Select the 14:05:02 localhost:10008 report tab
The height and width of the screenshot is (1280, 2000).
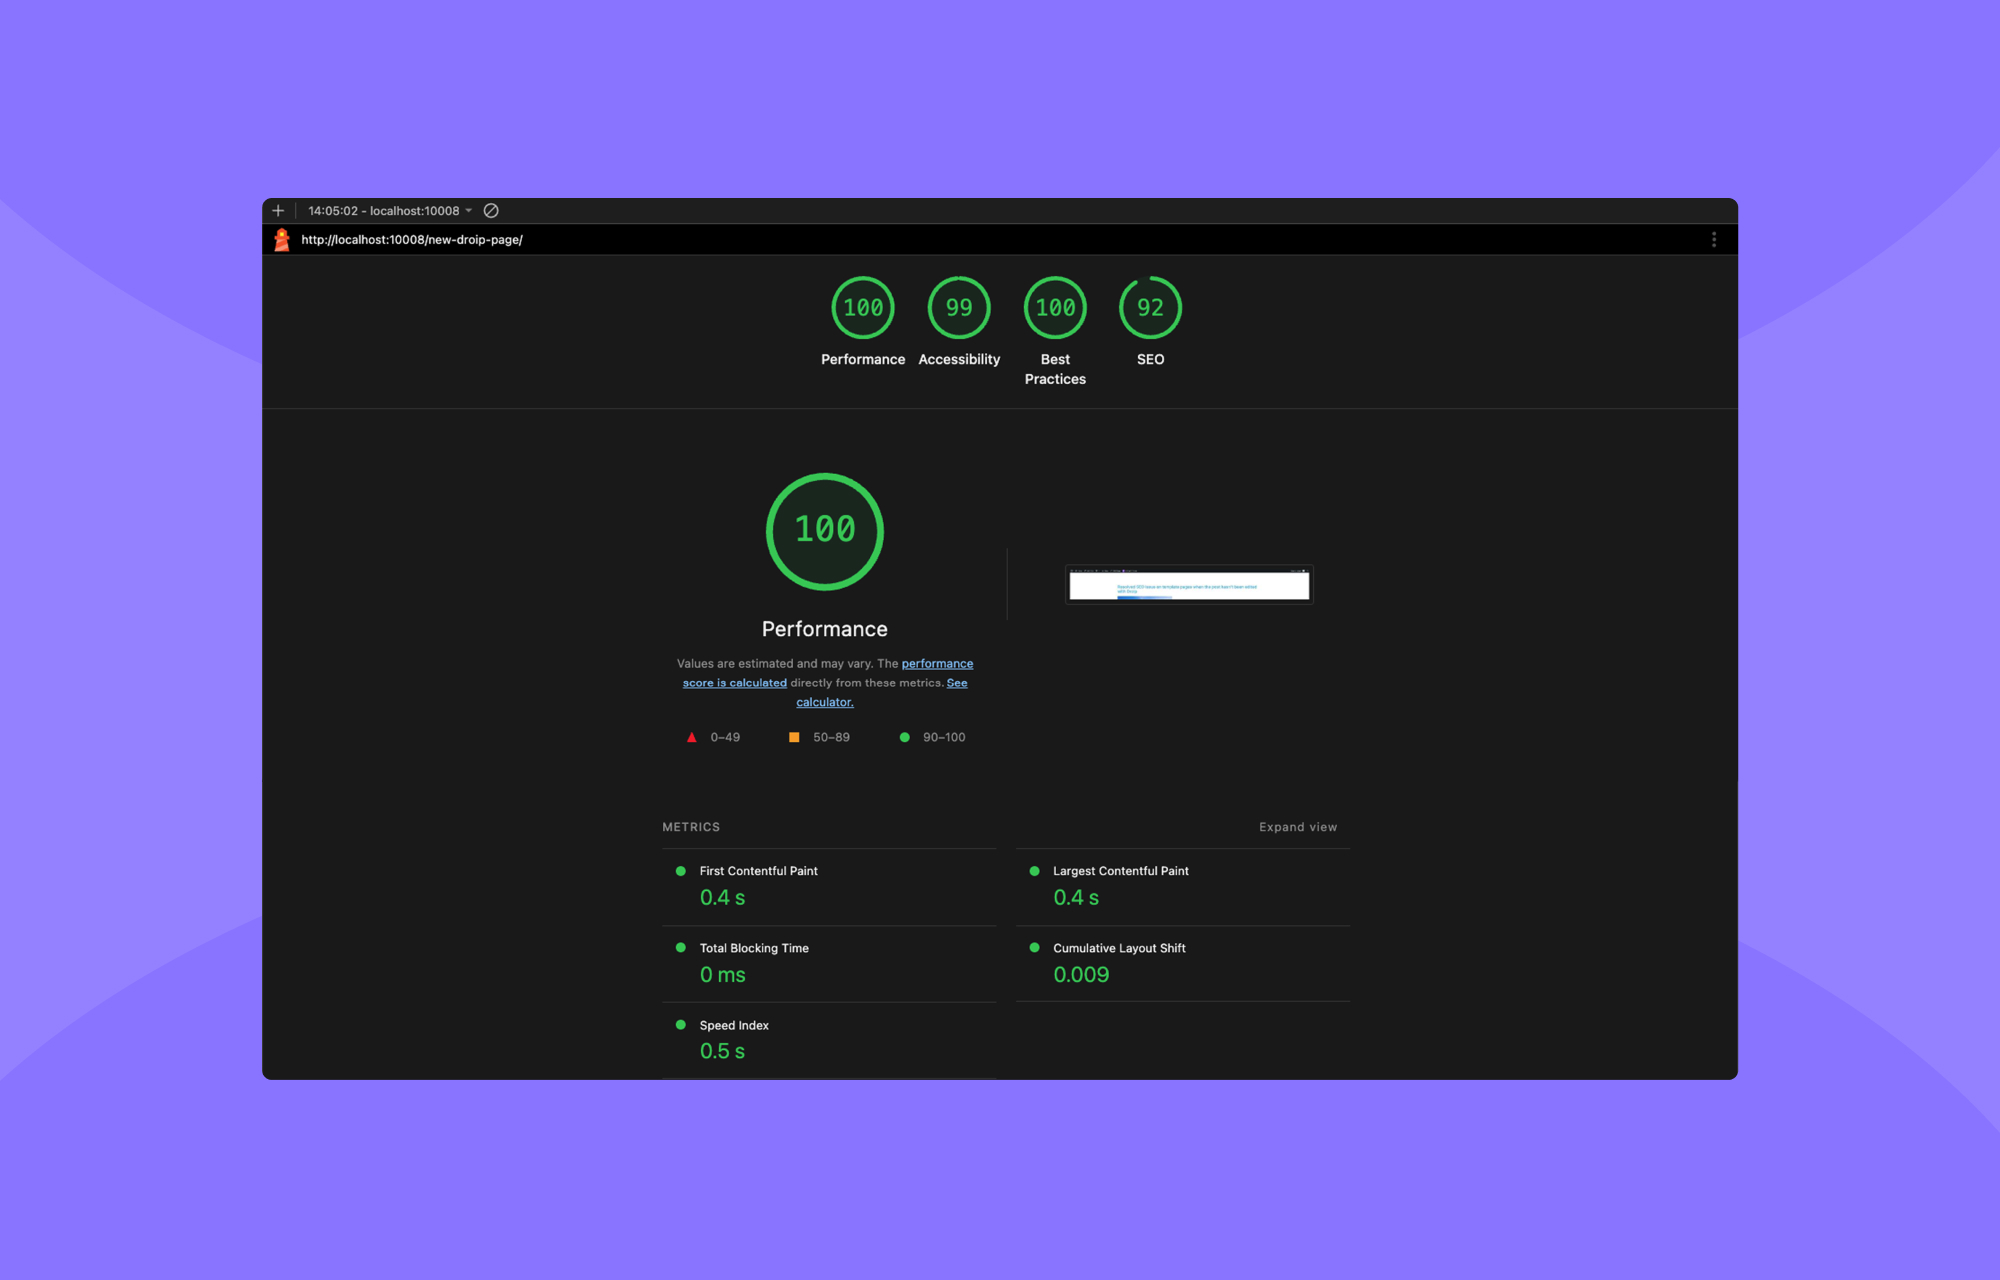[385, 210]
